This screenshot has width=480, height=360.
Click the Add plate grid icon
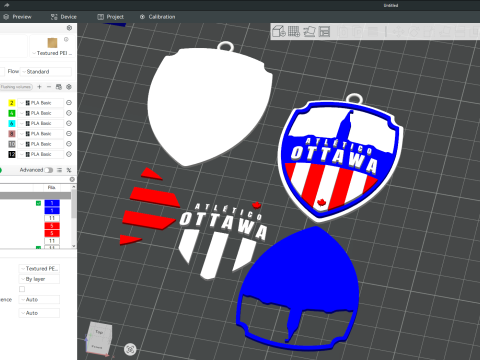(x=294, y=32)
